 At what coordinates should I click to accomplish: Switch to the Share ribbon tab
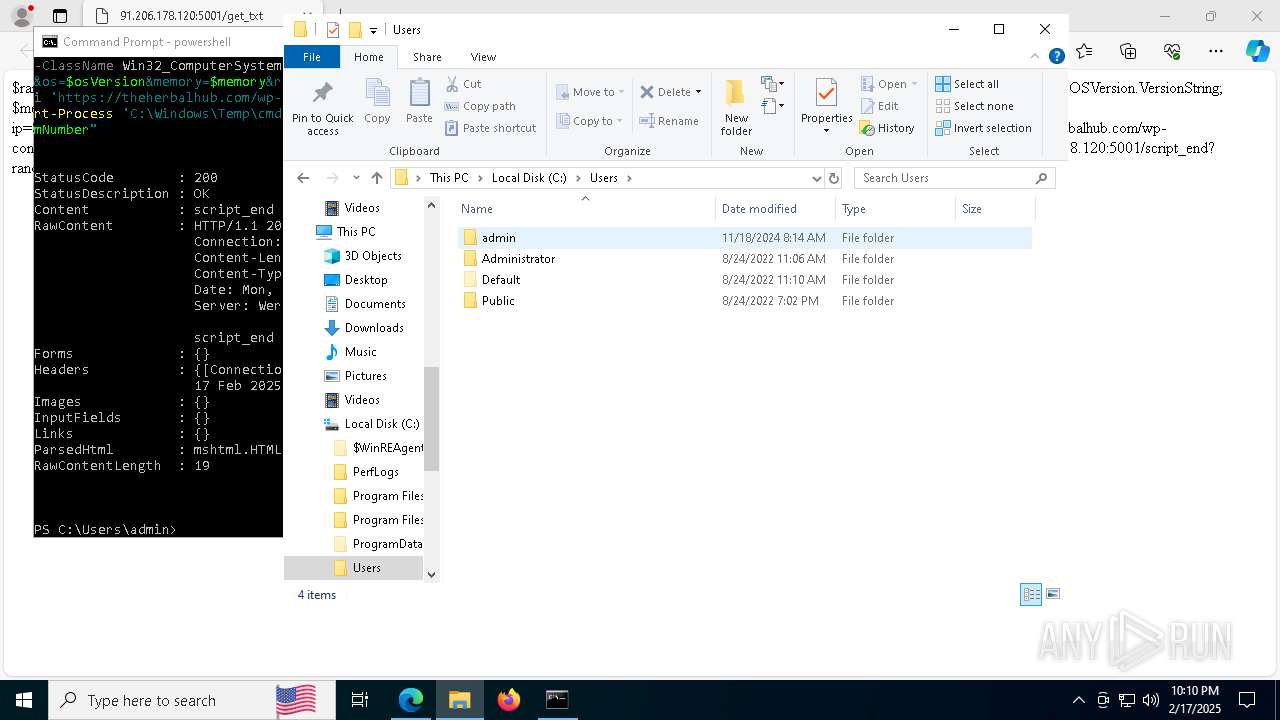tap(427, 57)
